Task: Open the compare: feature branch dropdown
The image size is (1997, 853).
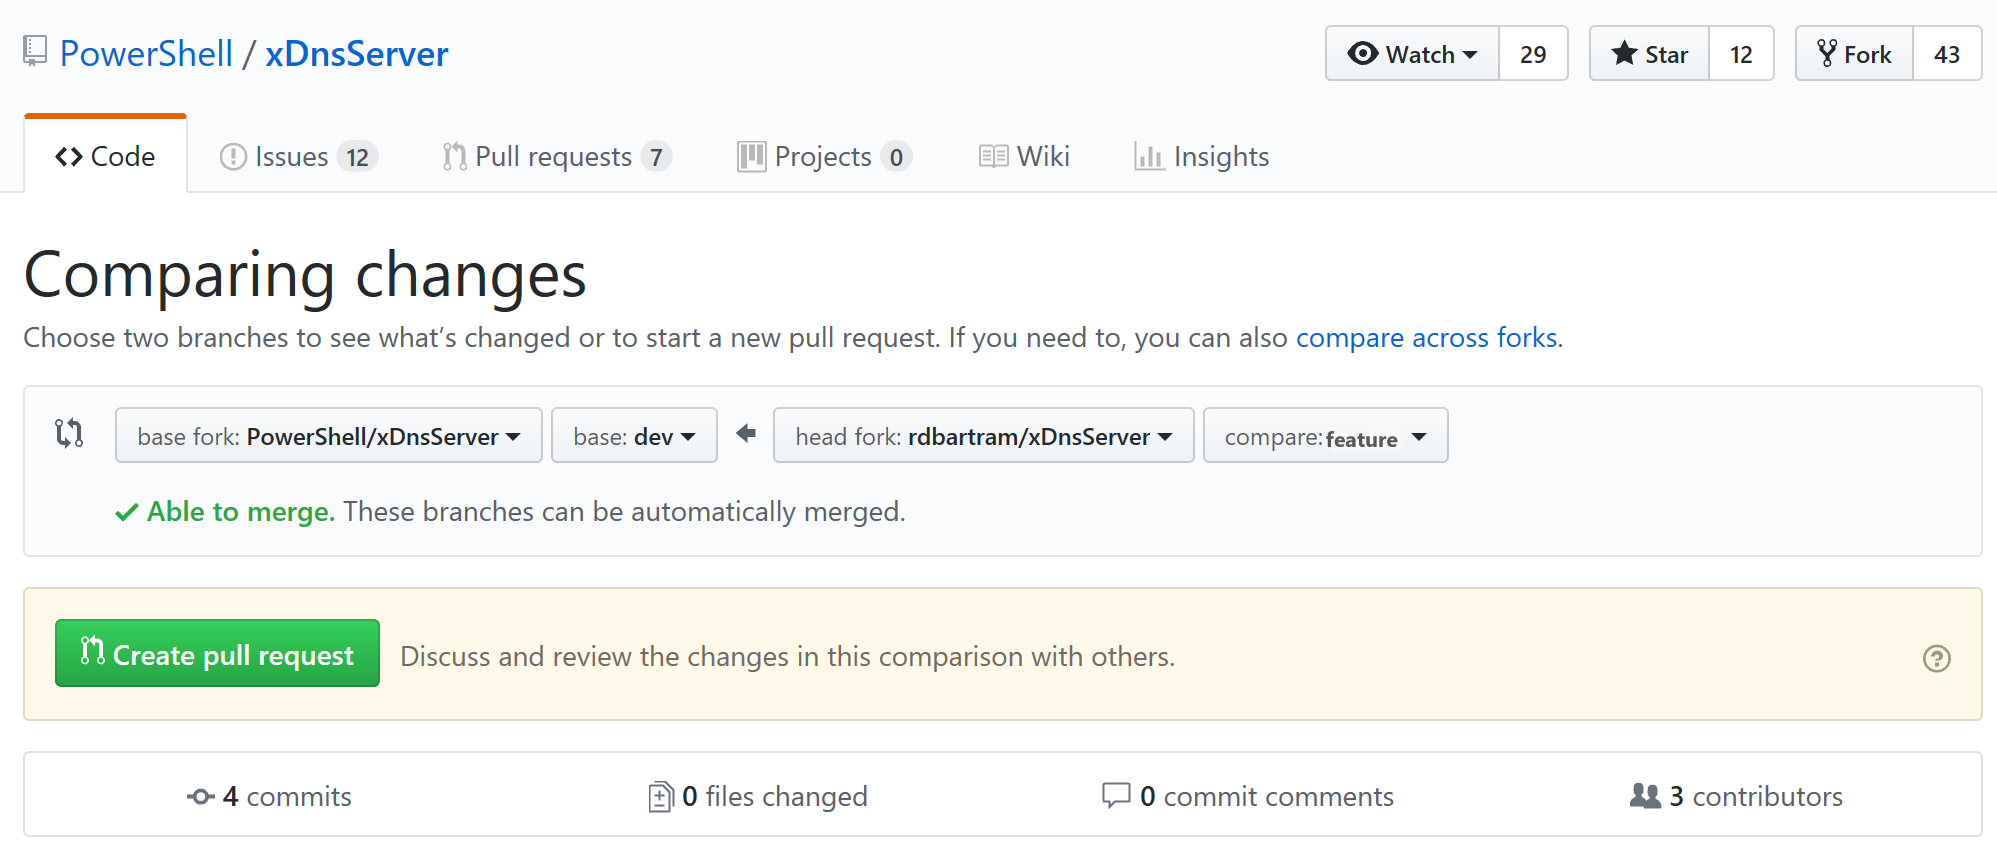Action: pos(1325,436)
